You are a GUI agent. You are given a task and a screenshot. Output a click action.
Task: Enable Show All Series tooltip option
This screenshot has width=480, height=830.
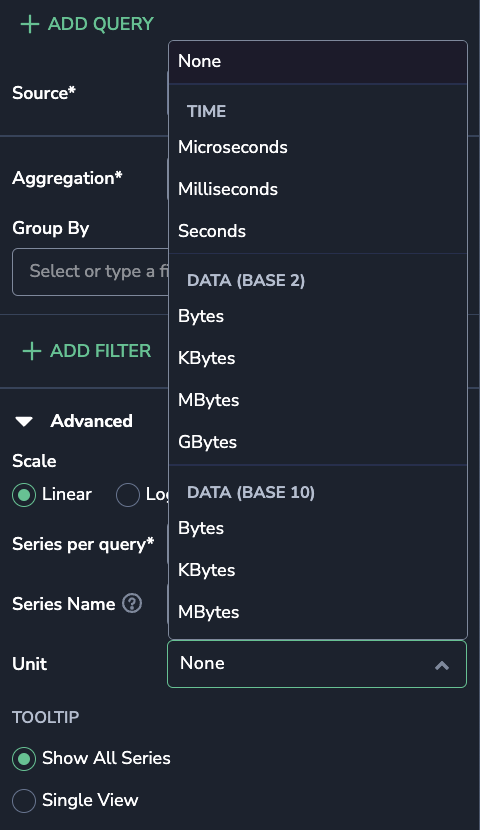coord(24,759)
